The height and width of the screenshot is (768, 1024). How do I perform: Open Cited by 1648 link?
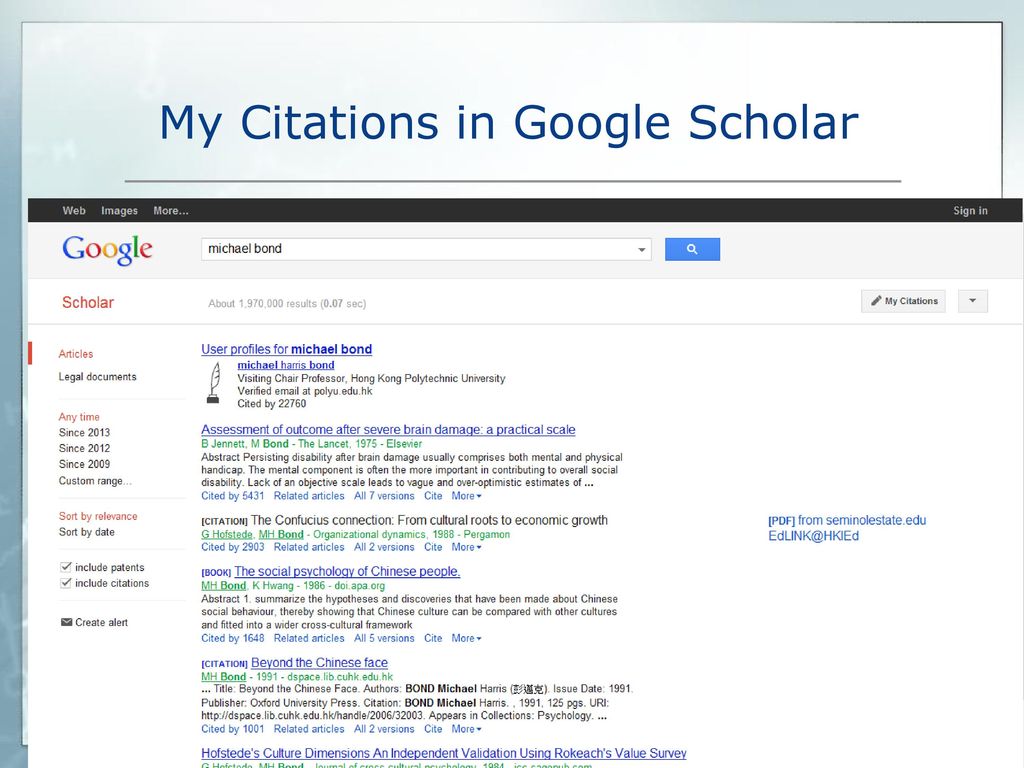232,638
